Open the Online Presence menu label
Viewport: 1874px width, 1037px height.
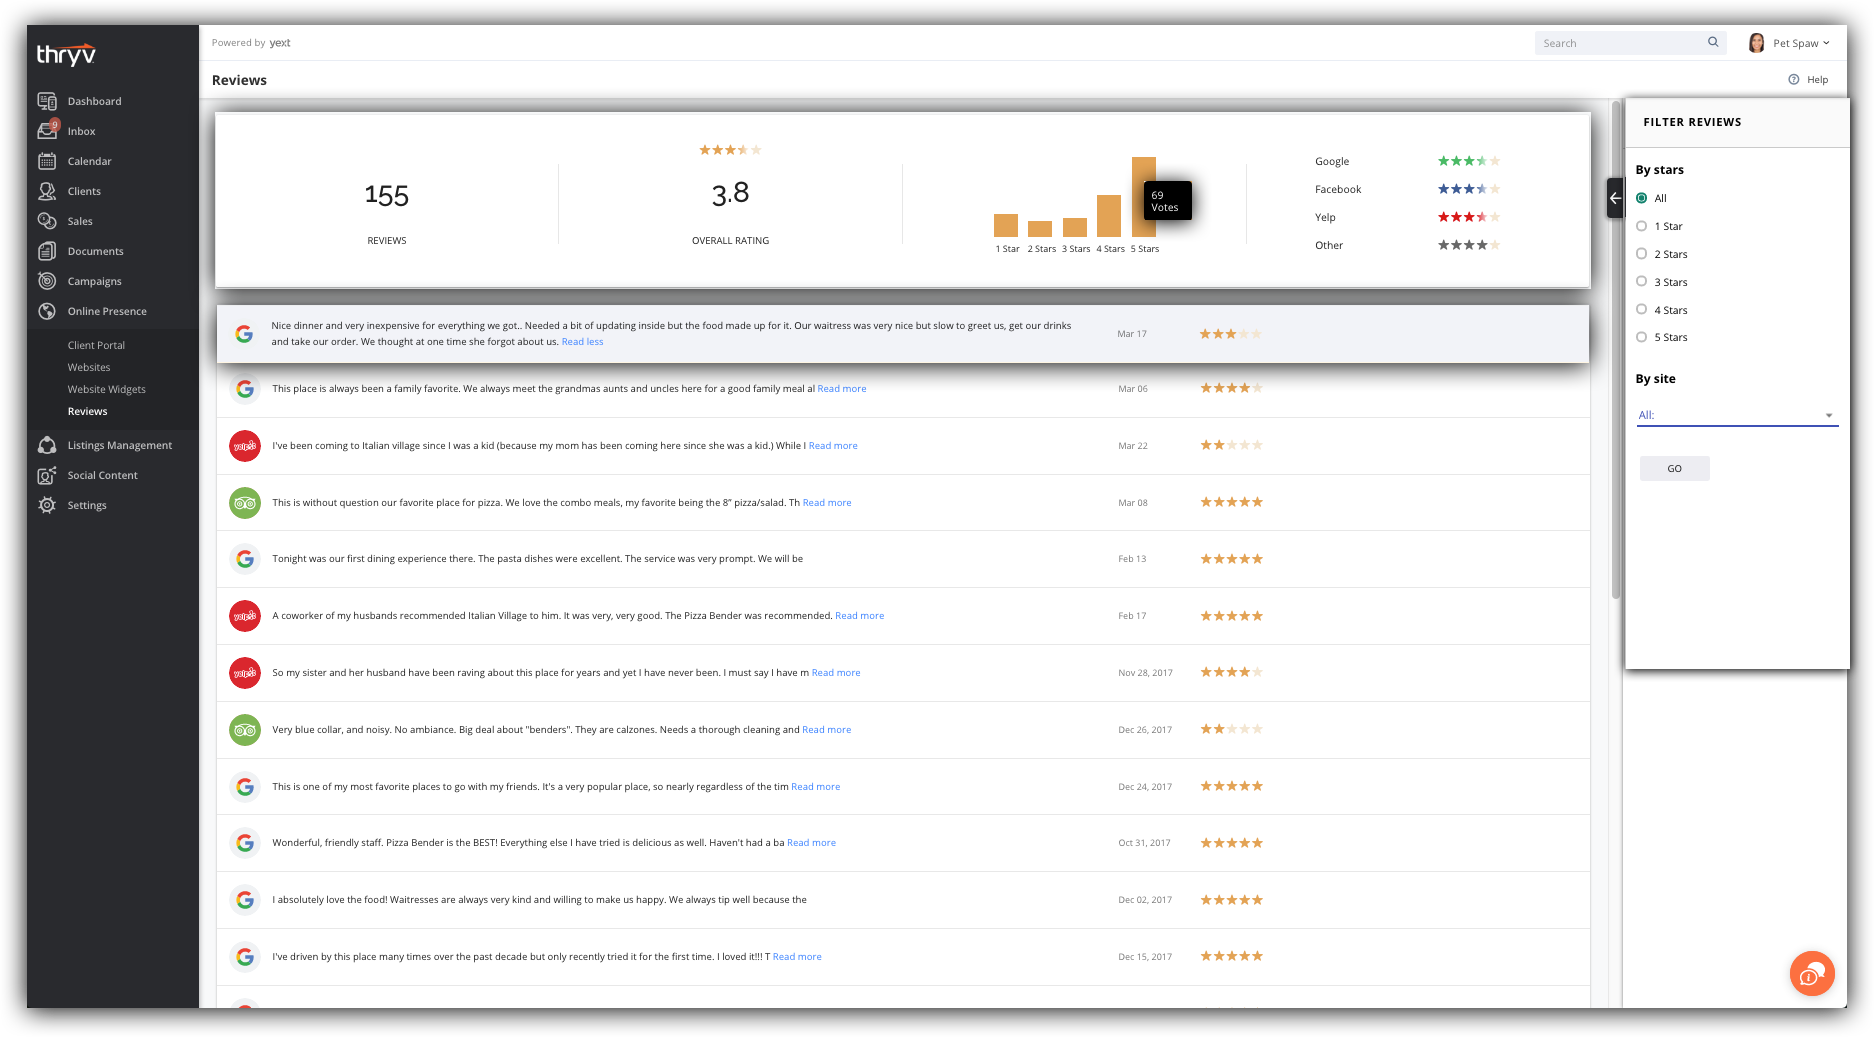click(107, 311)
